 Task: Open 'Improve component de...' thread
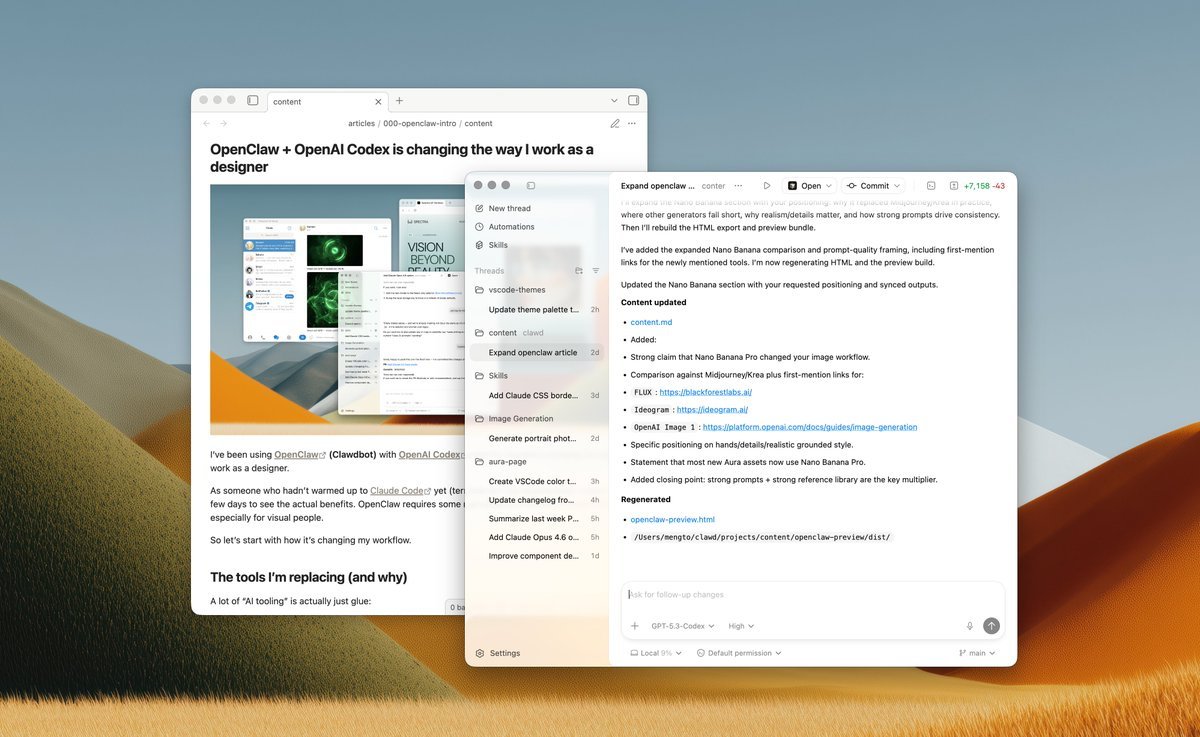pos(537,556)
